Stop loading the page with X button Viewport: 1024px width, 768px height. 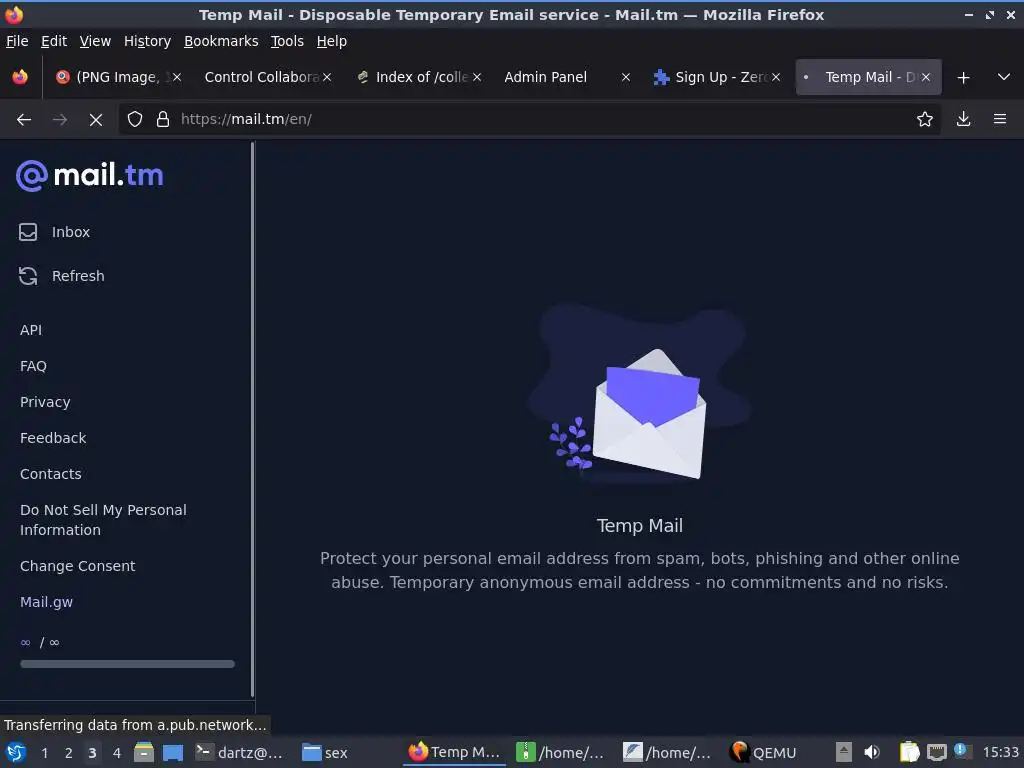(x=96, y=120)
